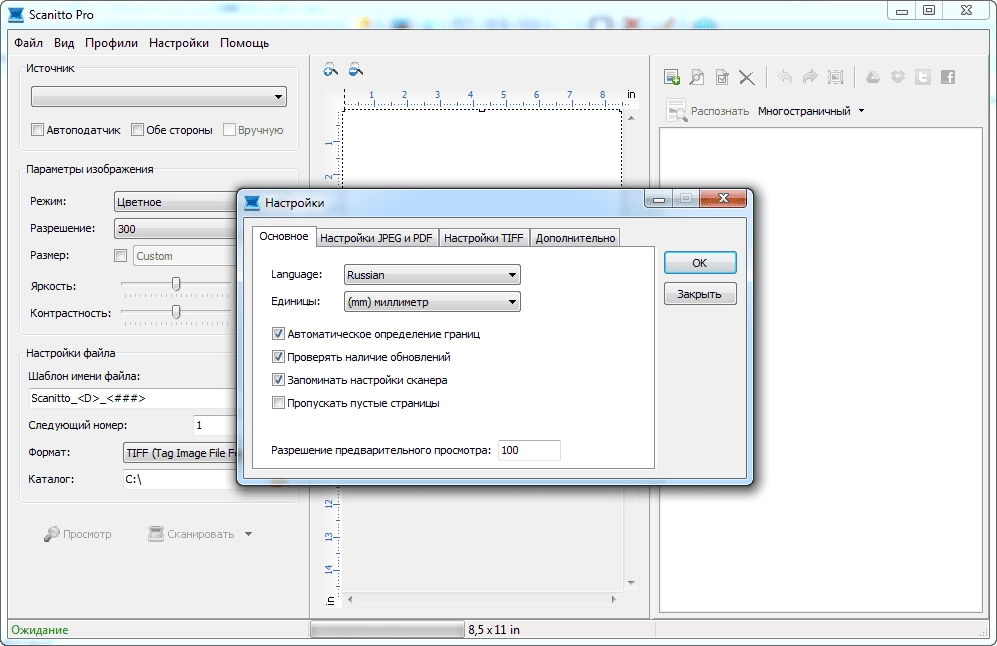The height and width of the screenshot is (646, 997).
Task: Click the Dropbox upload icon
Action: [898, 78]
